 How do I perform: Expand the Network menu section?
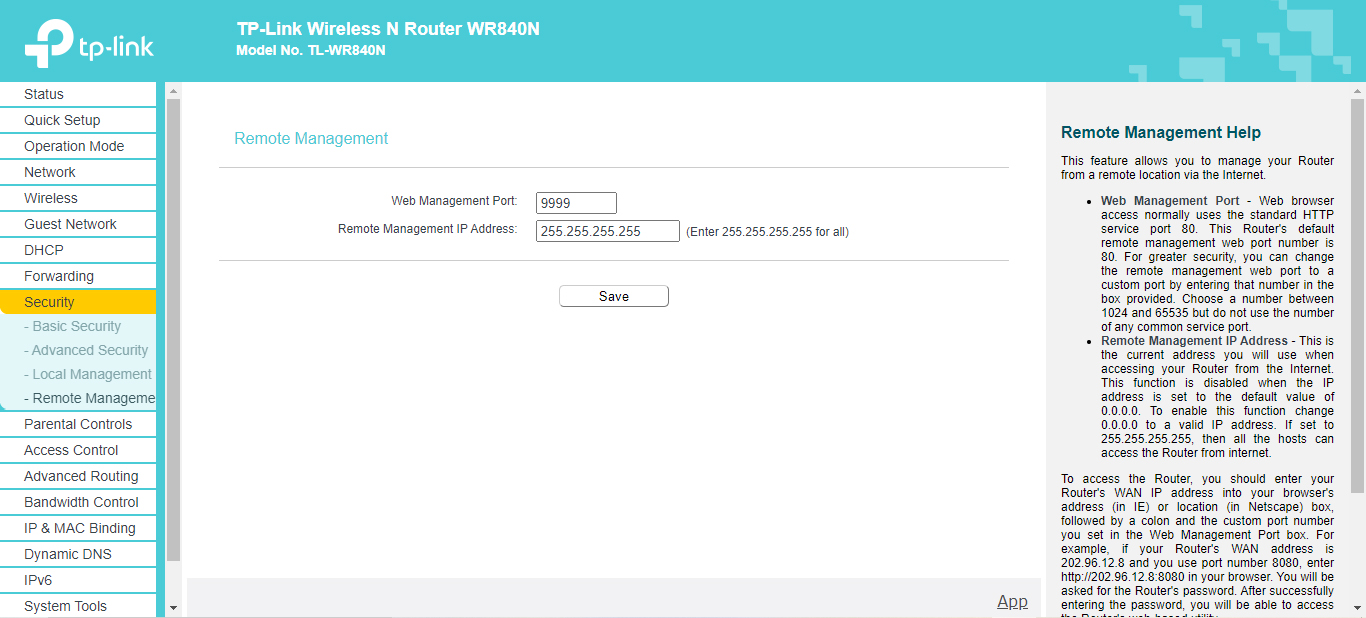tap(50, 172)
